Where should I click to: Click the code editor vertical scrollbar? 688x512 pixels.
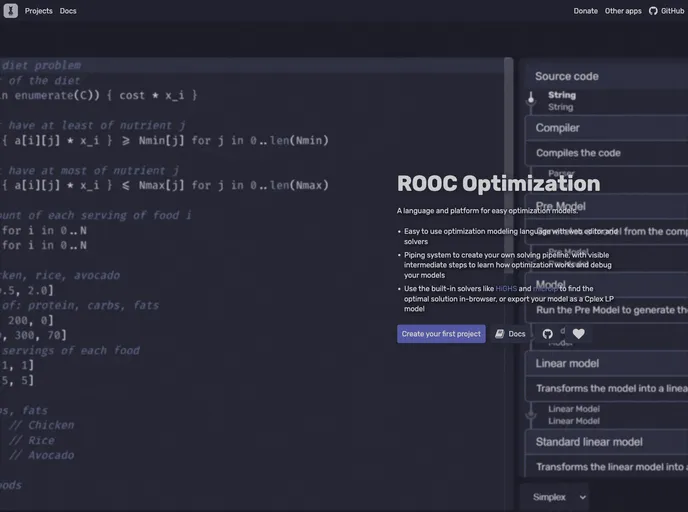(509, 166)
